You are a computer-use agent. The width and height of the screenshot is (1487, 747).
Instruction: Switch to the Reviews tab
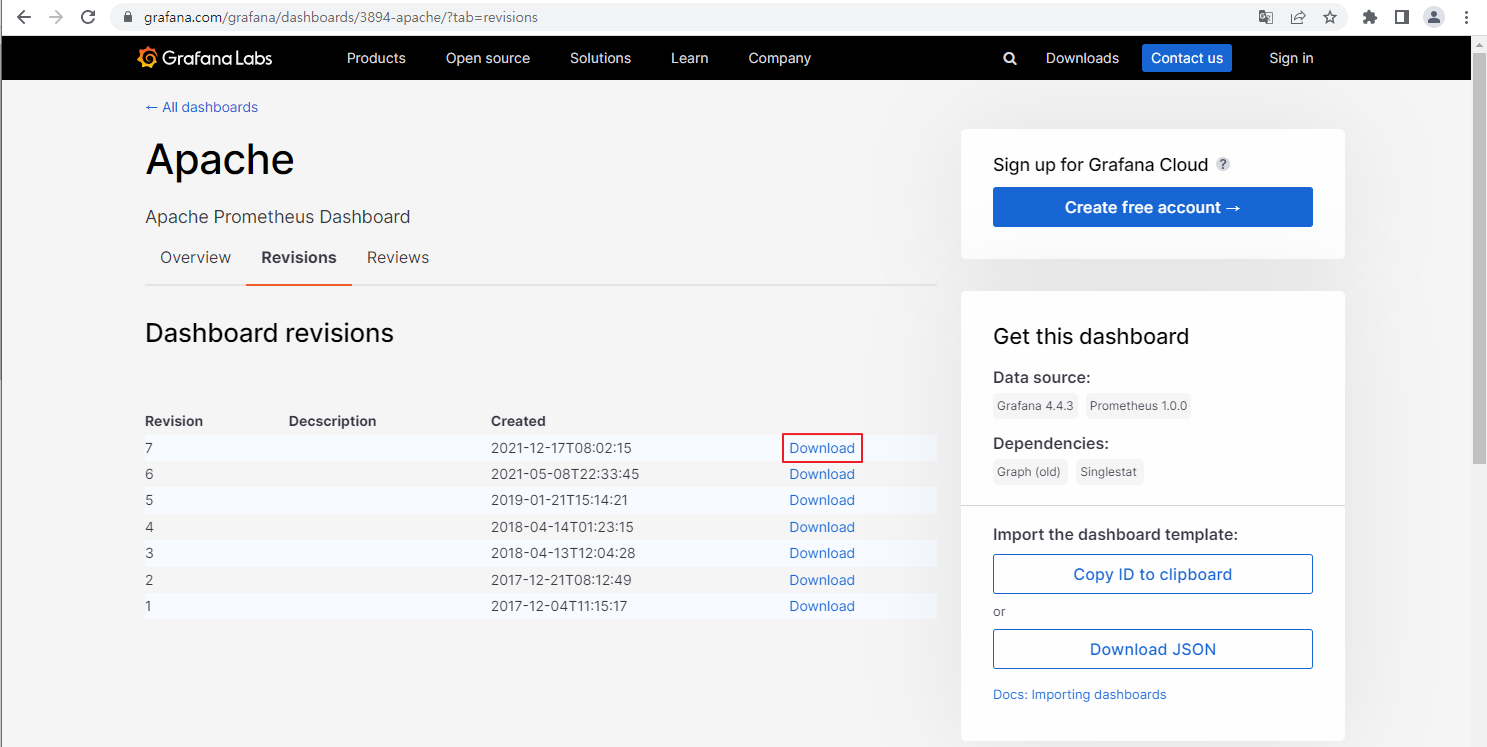coord(398,257)
